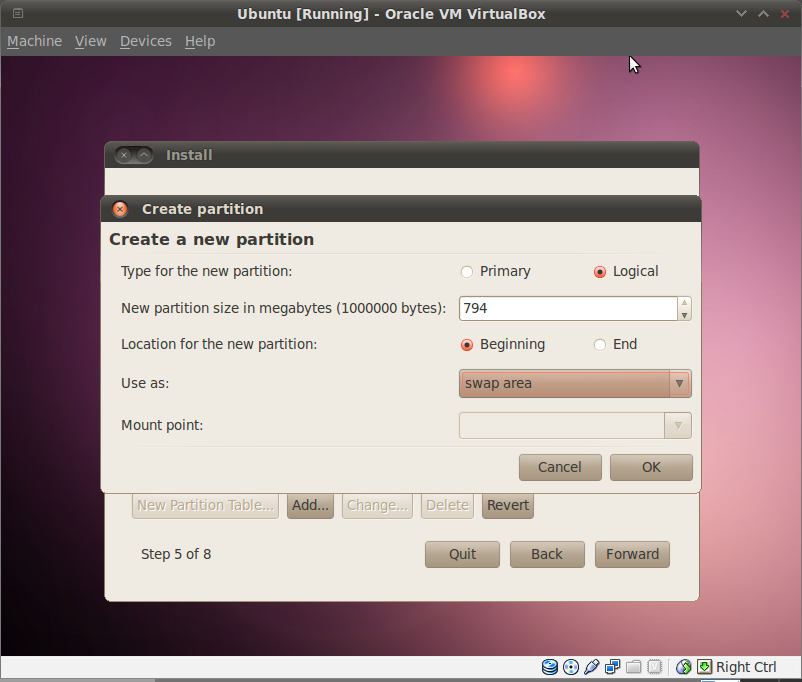This screenshot has width=802, height=682.
Task: Open the Help menu
Action: point(200,41)
